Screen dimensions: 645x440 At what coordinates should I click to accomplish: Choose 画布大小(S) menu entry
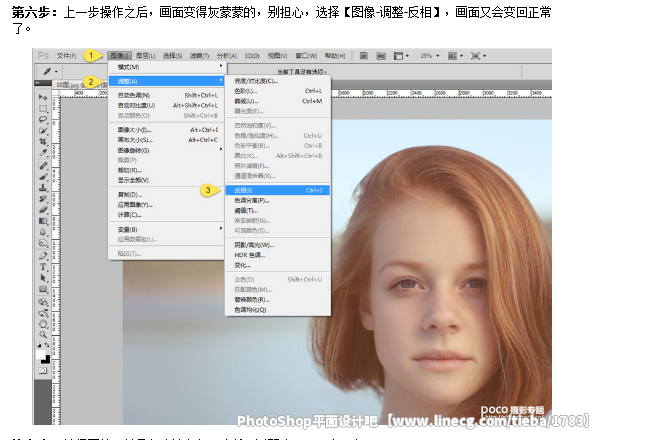tap(166, 140)
